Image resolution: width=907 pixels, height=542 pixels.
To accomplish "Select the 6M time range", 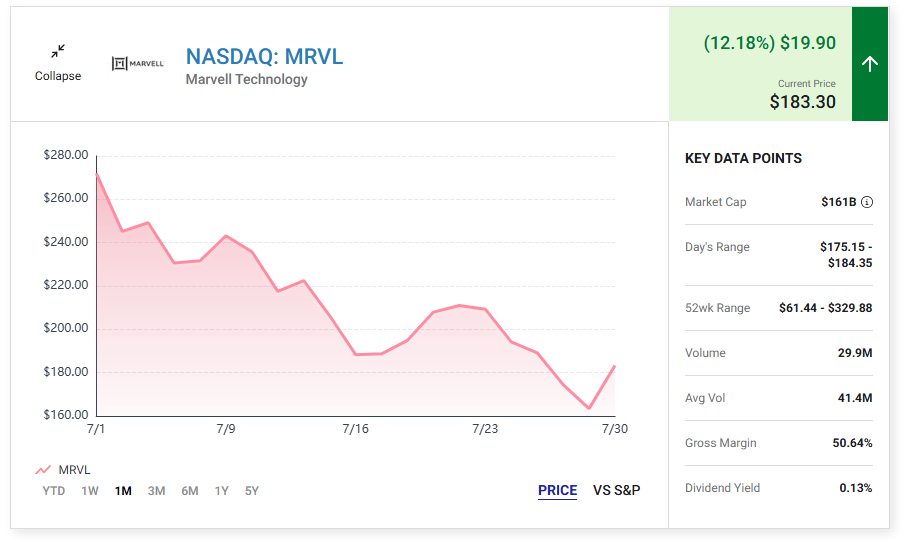I will point(190,491).
